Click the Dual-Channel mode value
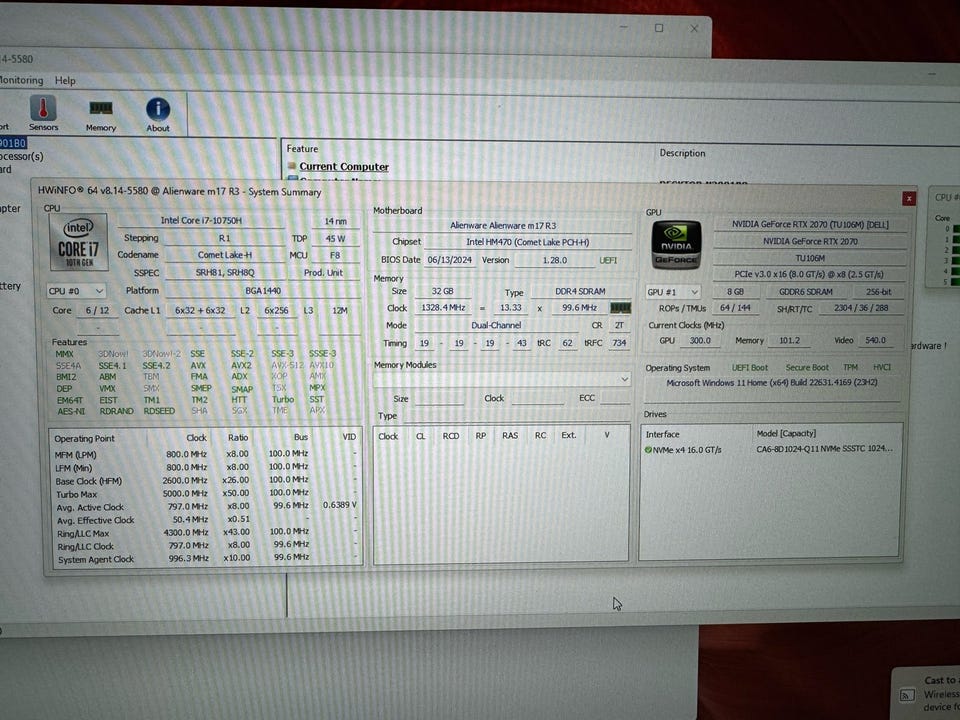Screen dimensions: 960x720 (x=496, y=325)
